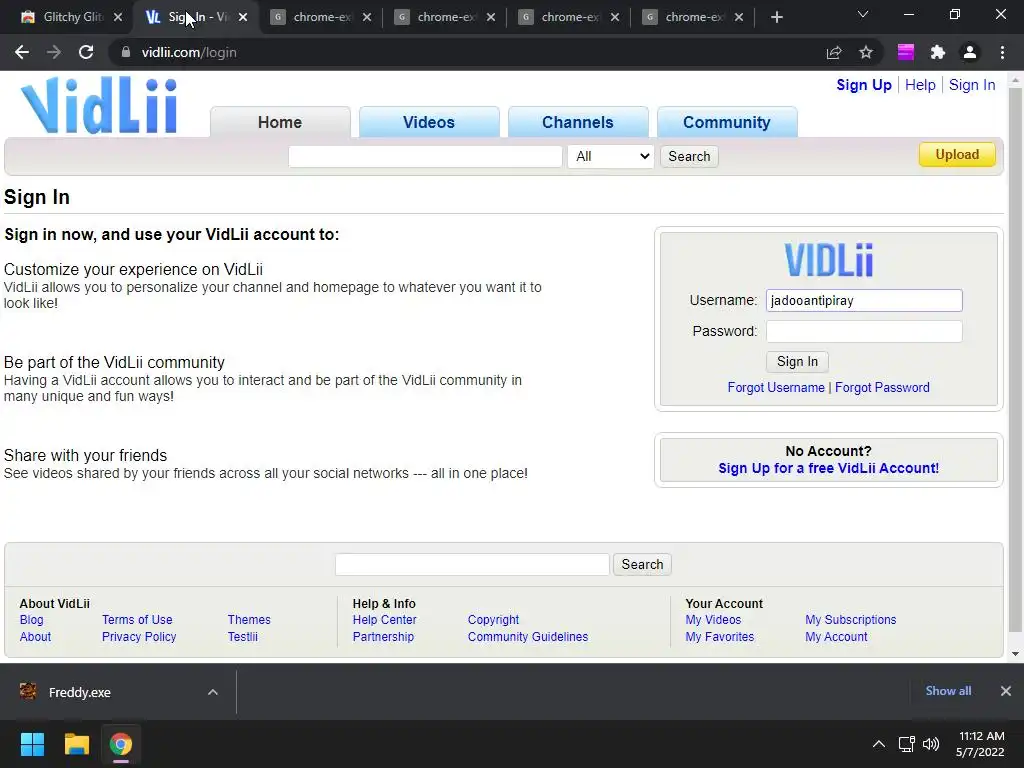Open the My Subscriptions link

850,620
